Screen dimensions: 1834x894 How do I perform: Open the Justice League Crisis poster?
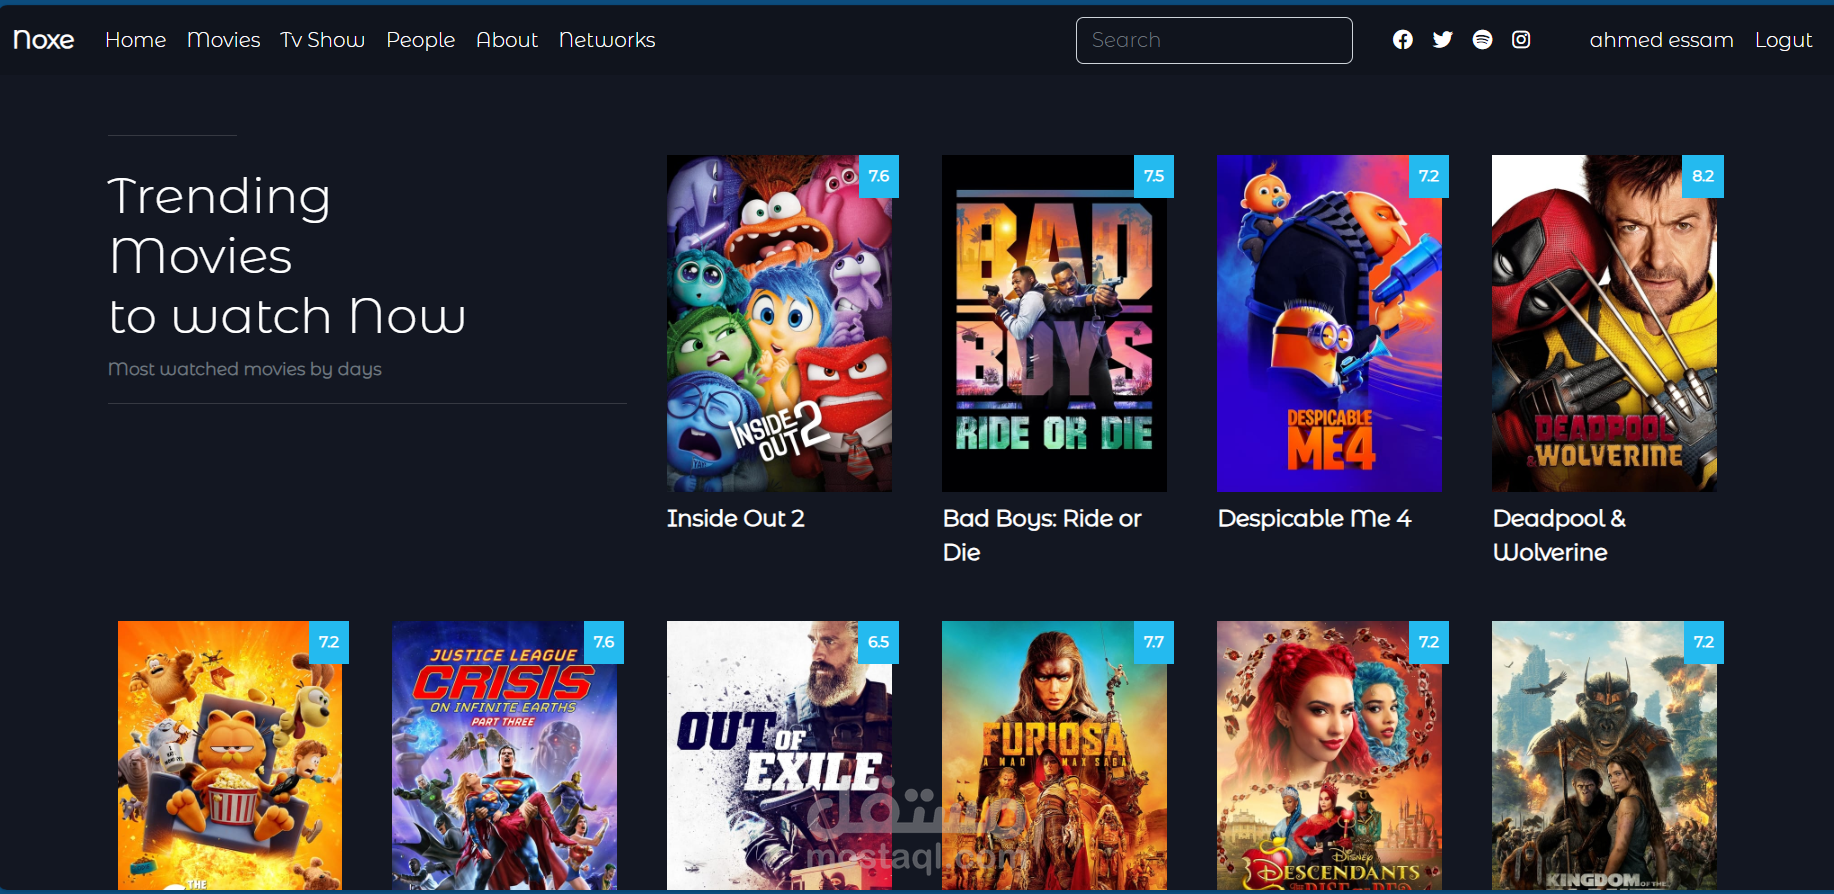coord(504,755)
